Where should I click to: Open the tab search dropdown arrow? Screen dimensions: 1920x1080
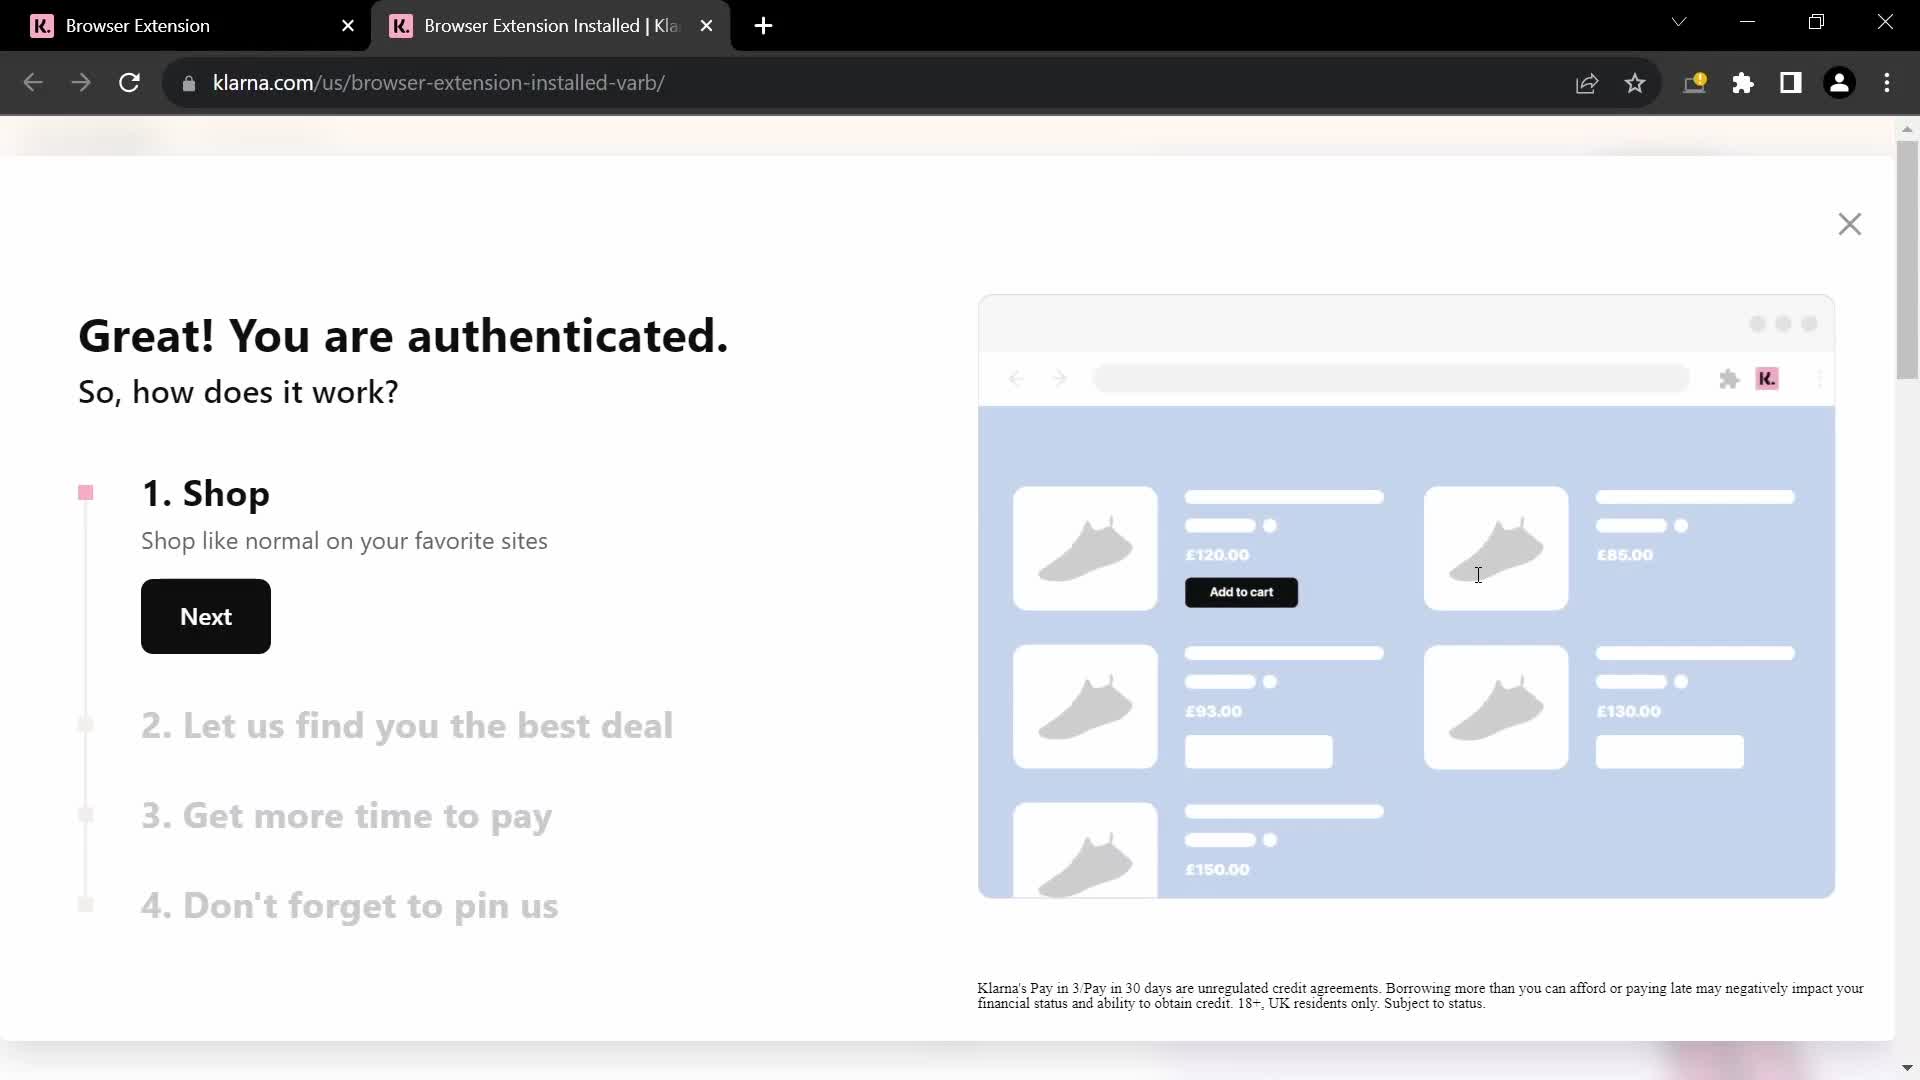click(x=1679, y=22)
